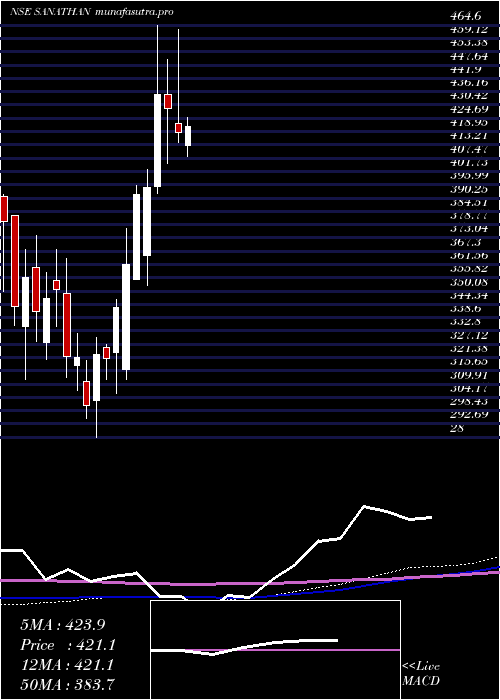Screen dimensions: 500x700
Task: Click the 'NSE SANATHAN munafasutra.pro' chart title
Action: pyautogui.click(x=92, y=12)
